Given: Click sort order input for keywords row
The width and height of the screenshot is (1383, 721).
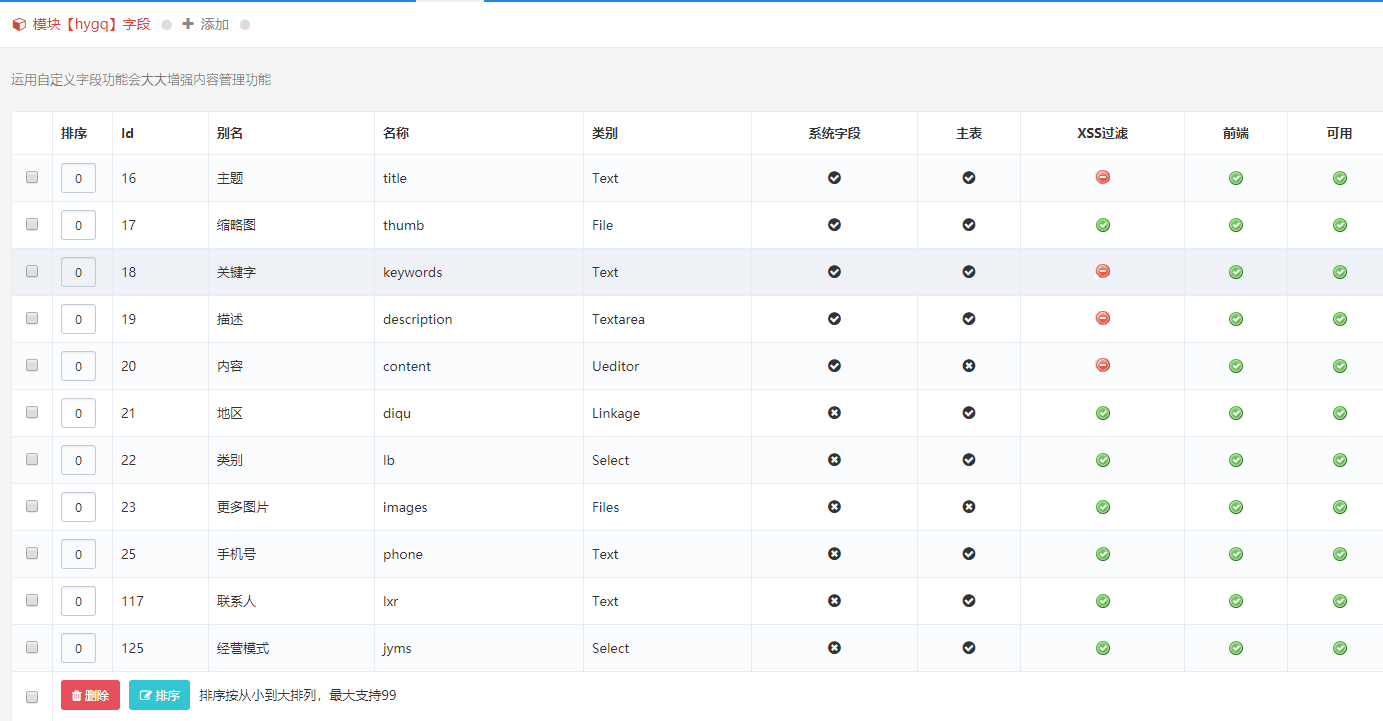Looking at the screenshot, I should click(x=78, y=272).
